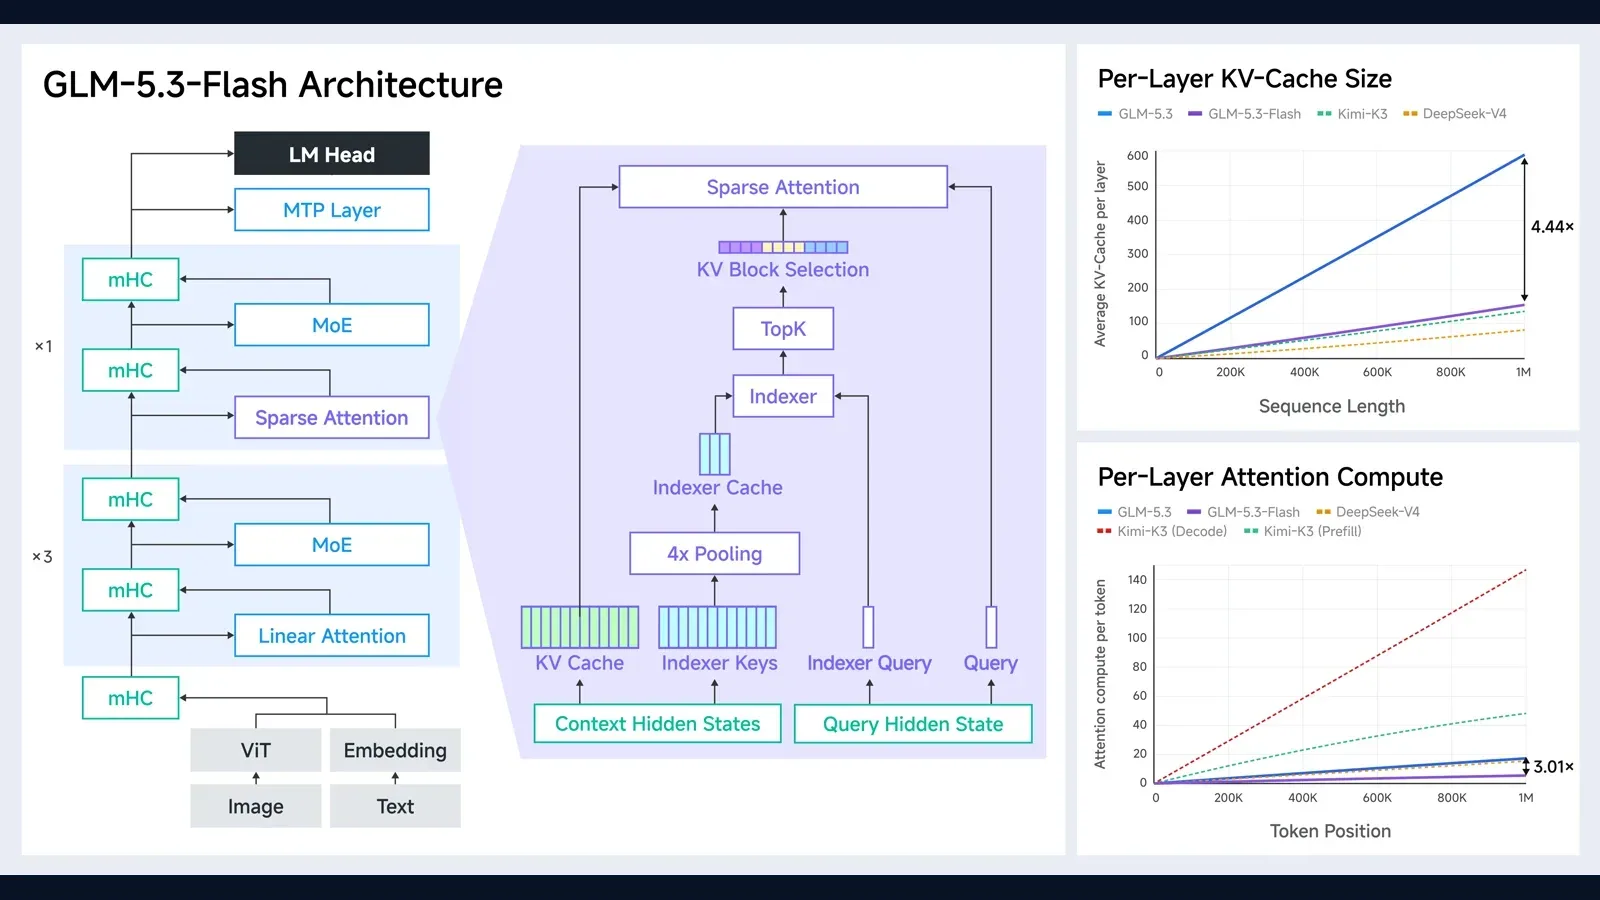
Task: Click GLM-5.3 legend swatch in KV-Cache chart
Action: coord(1105,114)
